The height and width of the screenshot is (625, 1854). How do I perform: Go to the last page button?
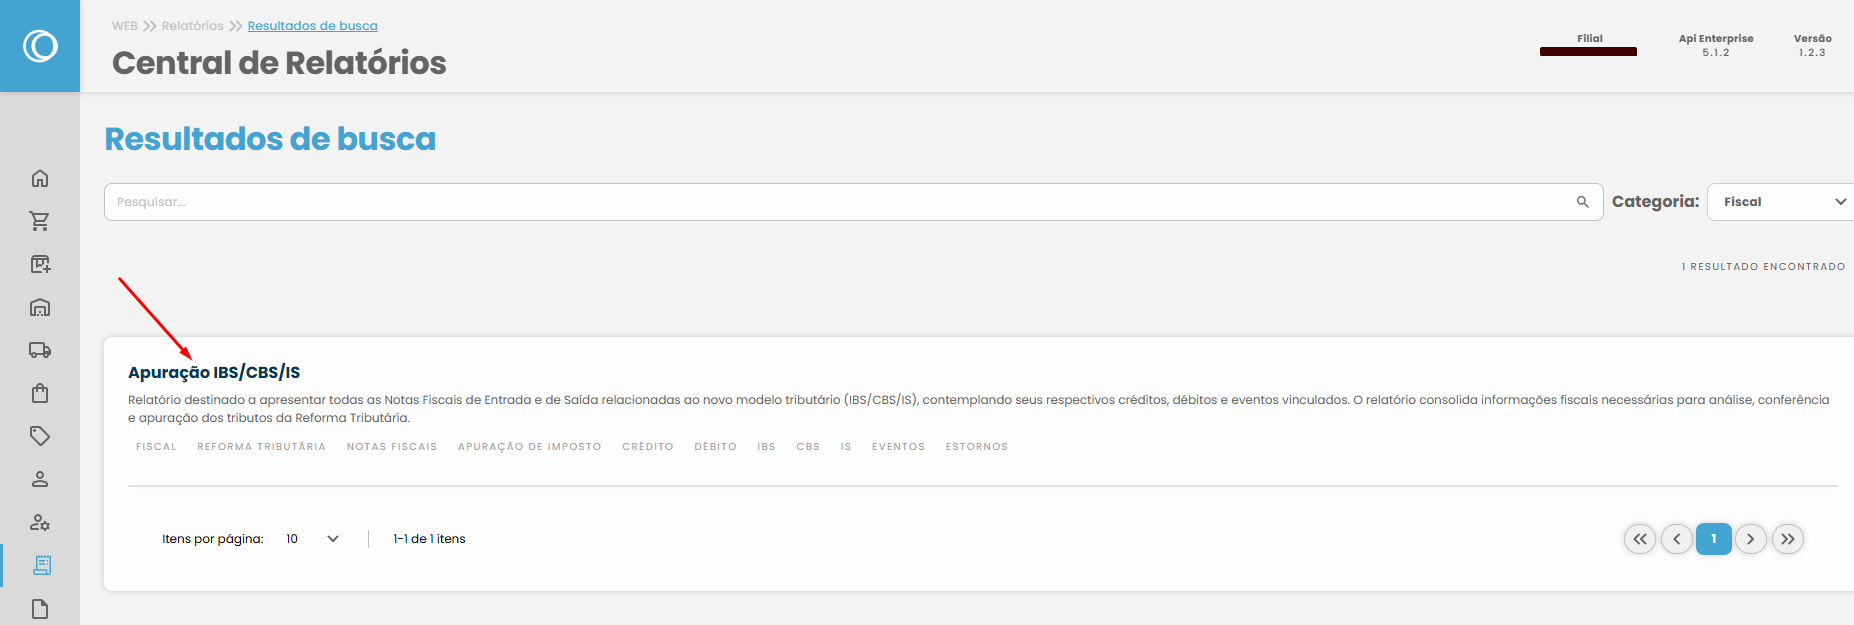pyautogui.click(x=1788, y=539)
